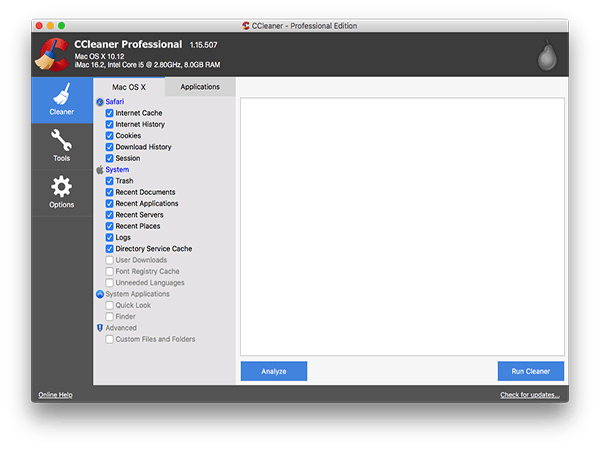
Task: Click the System Applications App Store icon
Action: click(x=100, y=294)
